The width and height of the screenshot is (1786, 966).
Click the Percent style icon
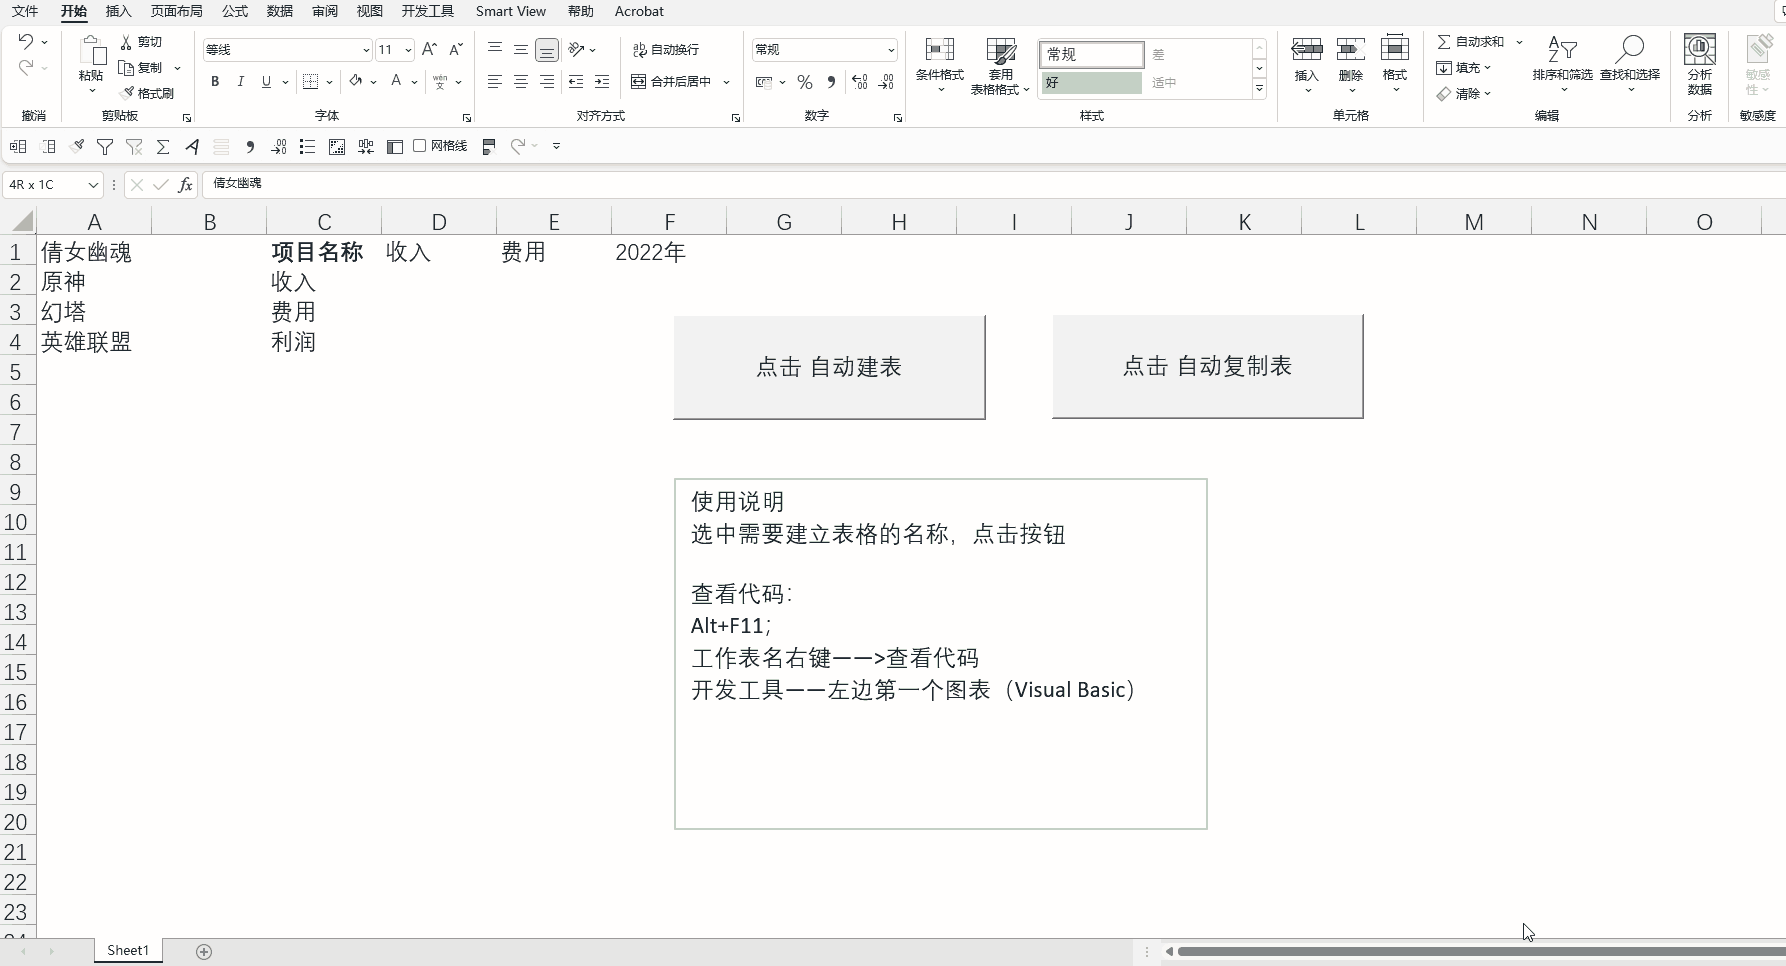click(805, 82)
